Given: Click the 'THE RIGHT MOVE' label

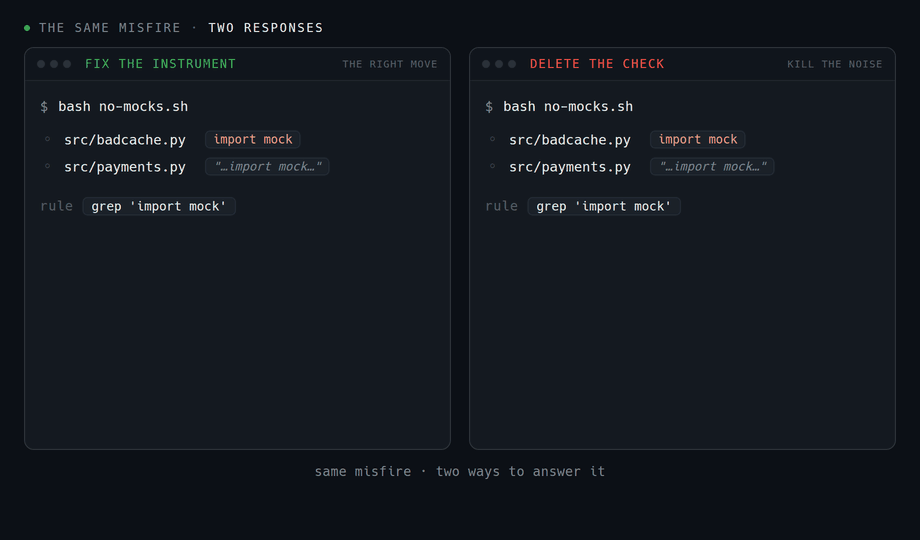Looking at the screenshot, I should (390, 64).
